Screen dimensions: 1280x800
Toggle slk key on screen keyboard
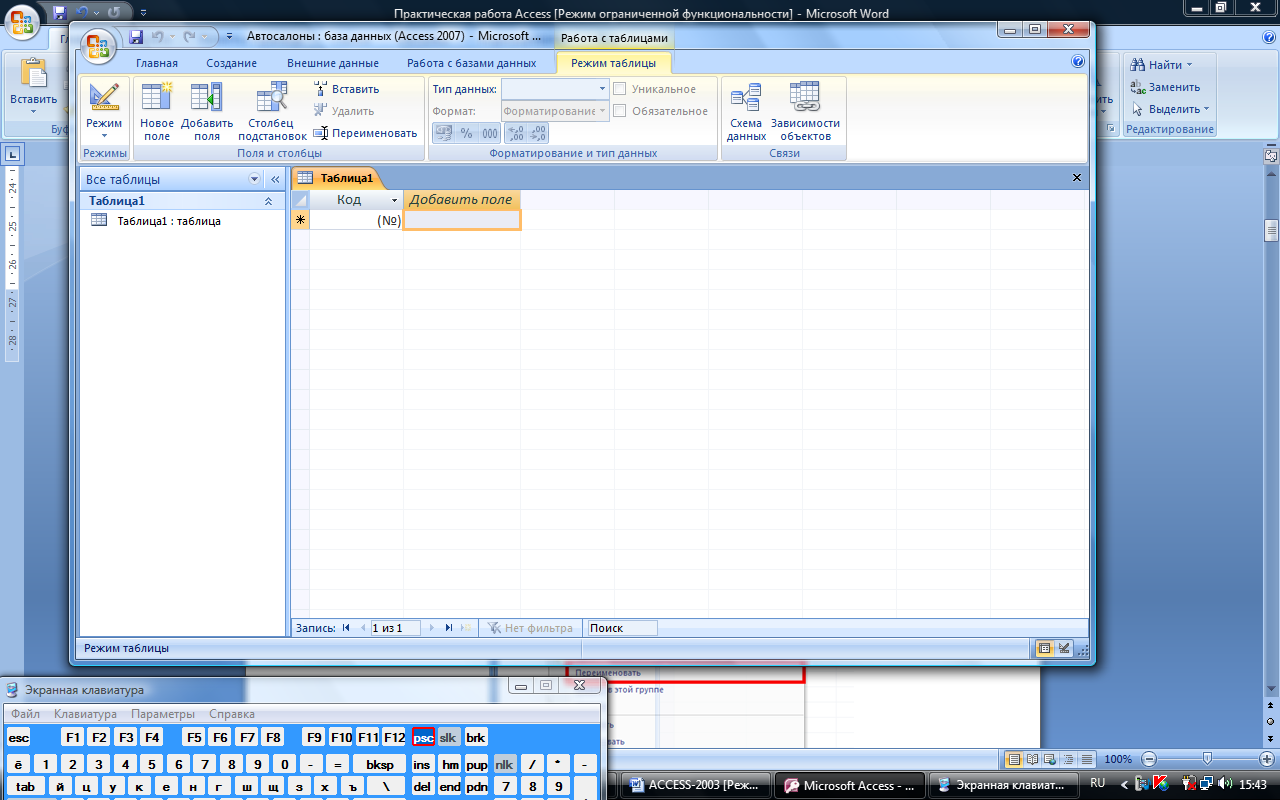point(449,737)
